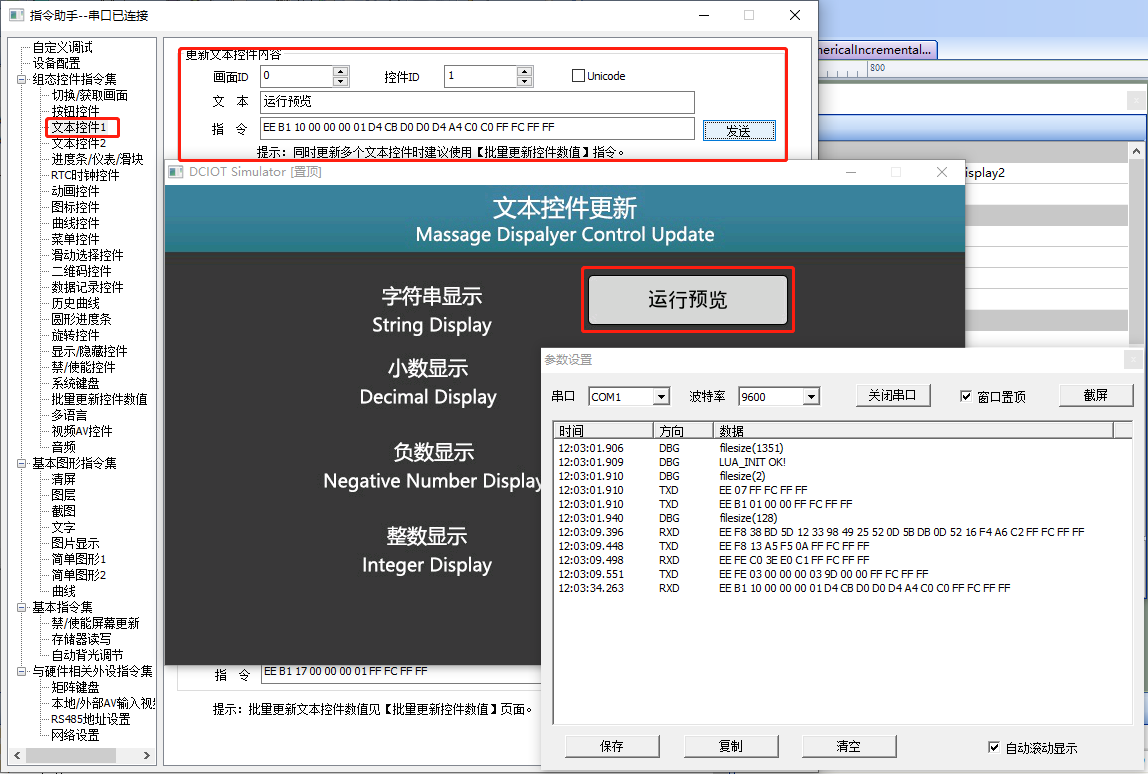Click the tree panel's left scroll arrow
Screen dimensions: 1148x774
click(17, 755)
